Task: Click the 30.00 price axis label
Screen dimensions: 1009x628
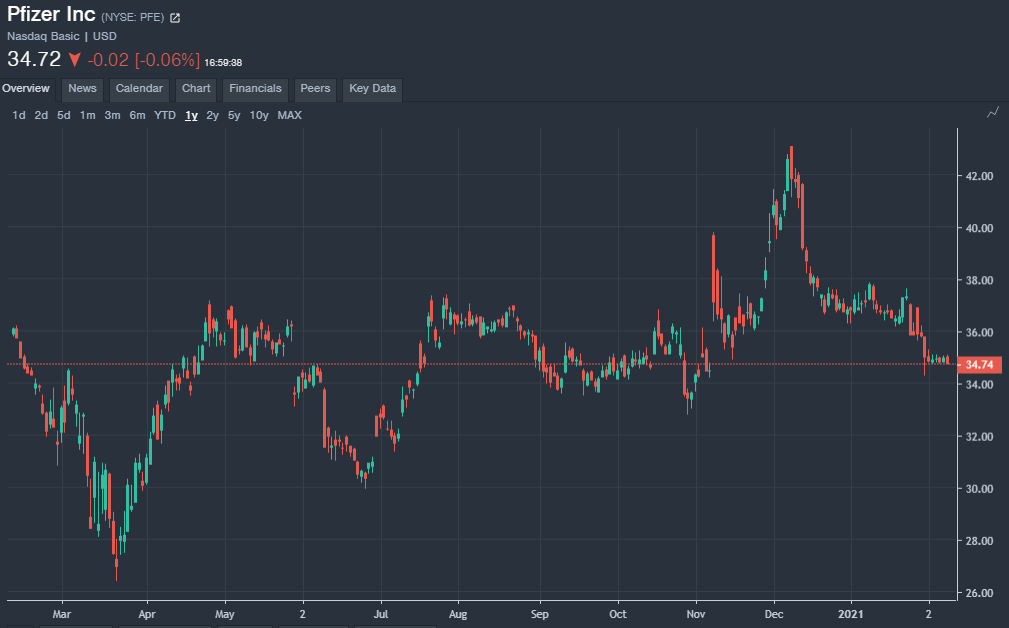Action: 979,488
